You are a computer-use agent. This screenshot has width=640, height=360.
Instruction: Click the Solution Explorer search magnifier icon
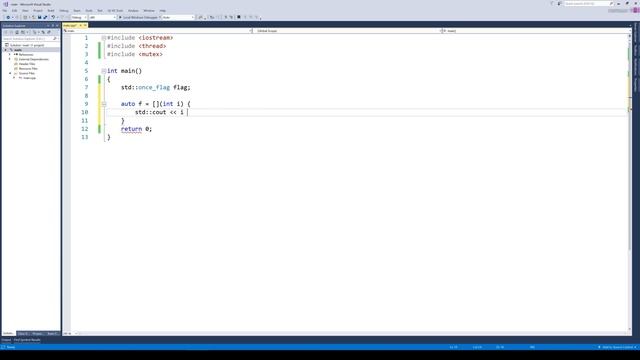55,38
